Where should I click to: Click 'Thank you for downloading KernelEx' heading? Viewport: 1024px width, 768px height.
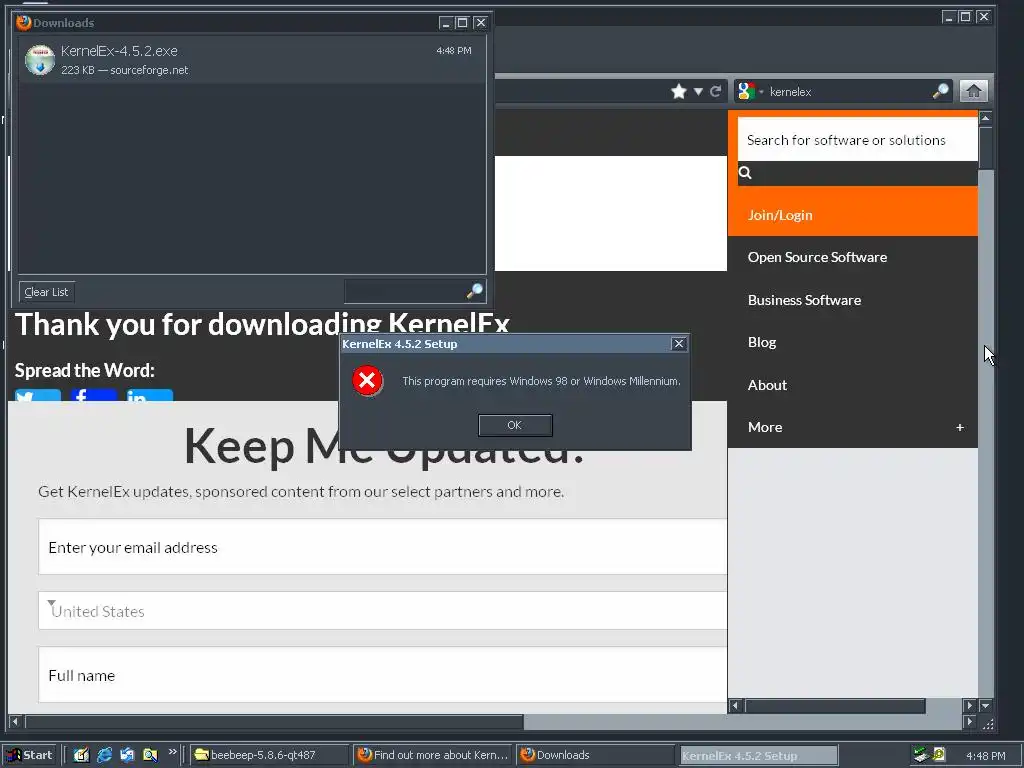(262, 324)
